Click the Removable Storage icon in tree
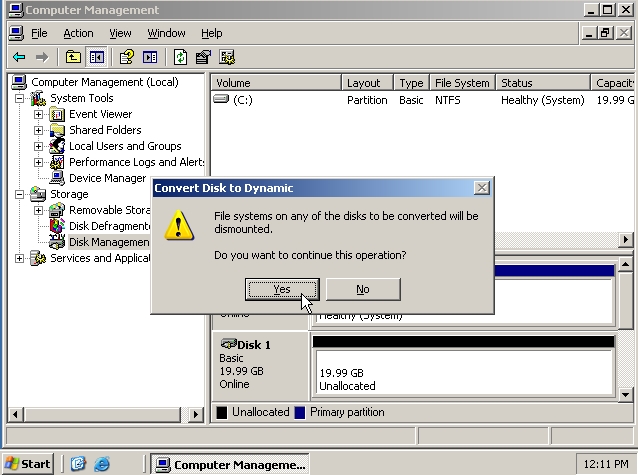Image resolution: width=638 pixels, height=475 pixels. (x=57, y=210)
